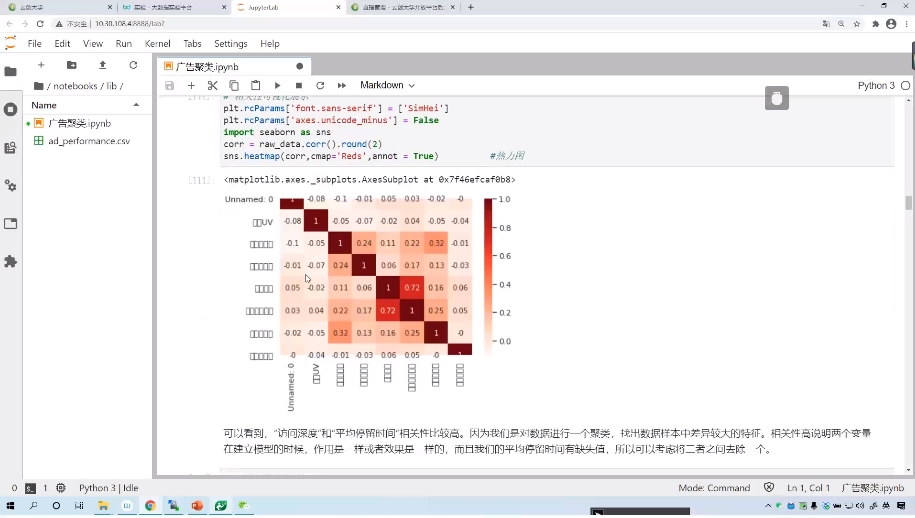Cut selected cell with scissors icon
The image size is (915, 518).
point(212,86)
